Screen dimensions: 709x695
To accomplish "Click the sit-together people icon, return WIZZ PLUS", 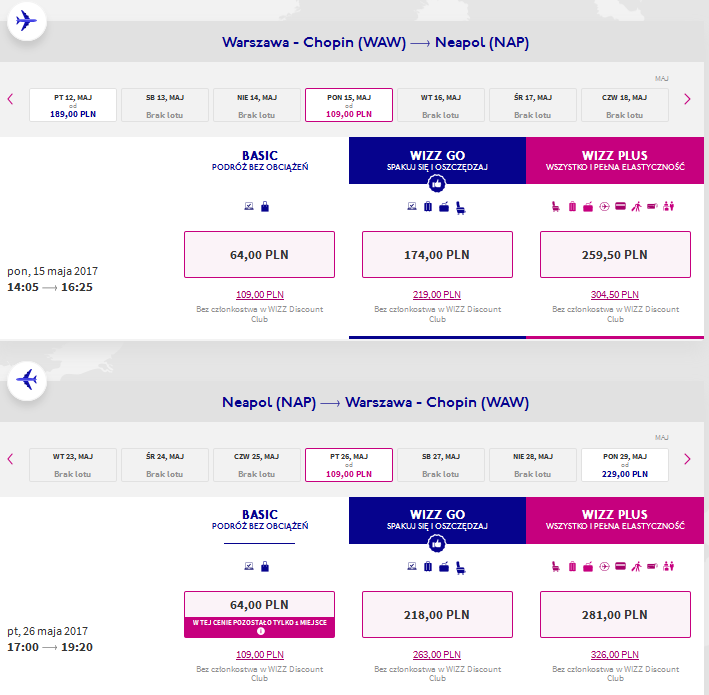I will 668,566.
